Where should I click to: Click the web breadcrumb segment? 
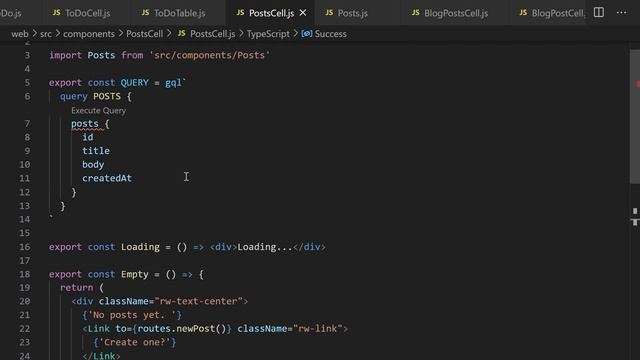(x=20, y=34)
